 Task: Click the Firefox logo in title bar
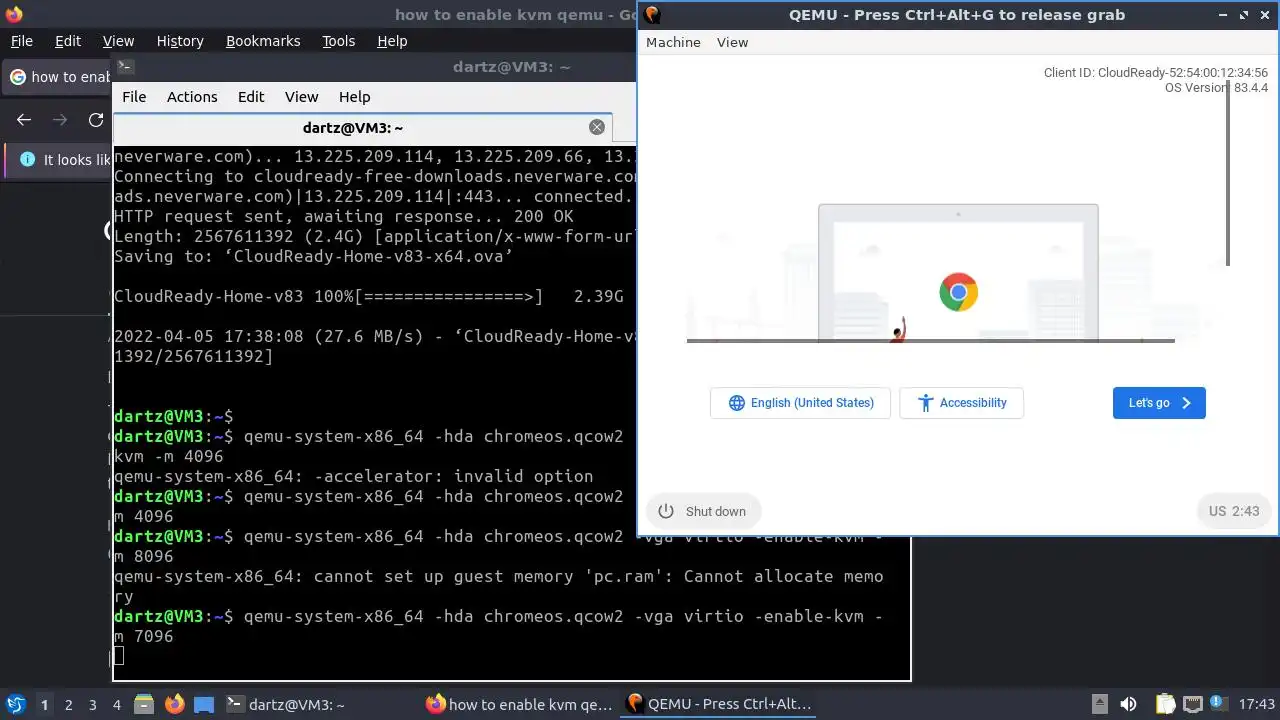pyautogui.click(x=13, y=14)
